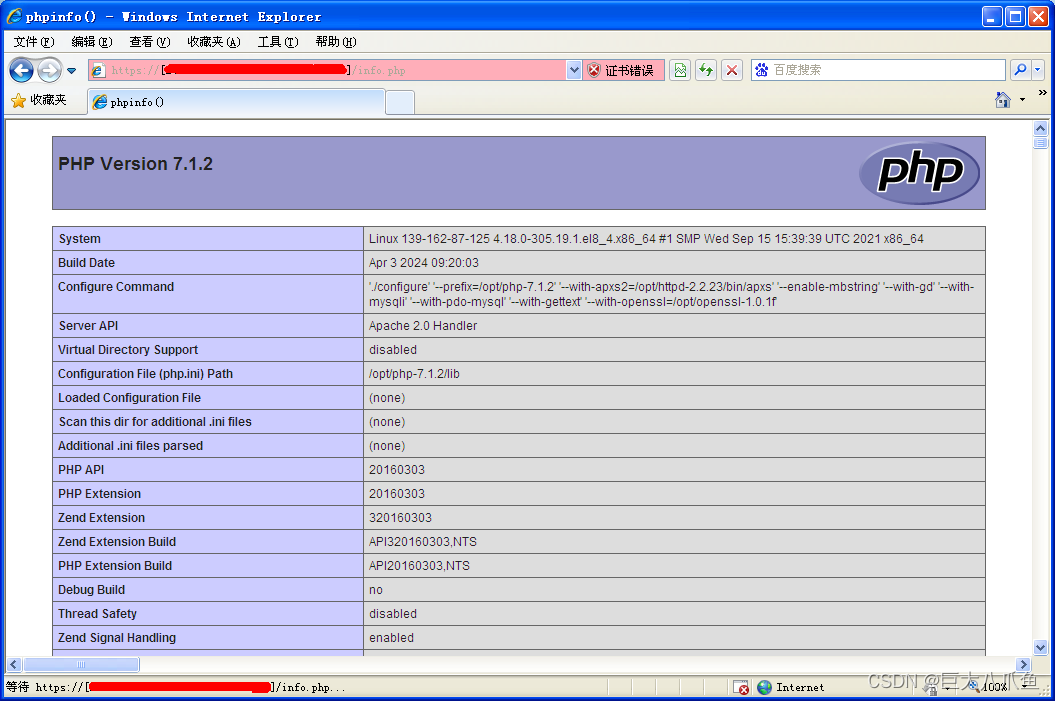1055x701 pixels.
Task: Open the 工具(T) menu
Action: pyautogui.click(x=278, y=42)
